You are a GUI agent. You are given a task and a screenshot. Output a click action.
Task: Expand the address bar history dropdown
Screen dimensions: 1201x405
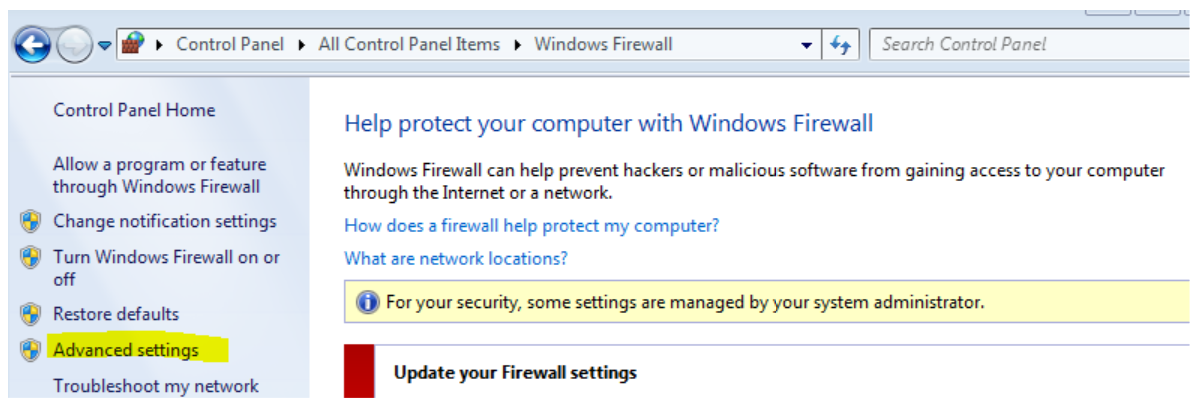[807, 45]
